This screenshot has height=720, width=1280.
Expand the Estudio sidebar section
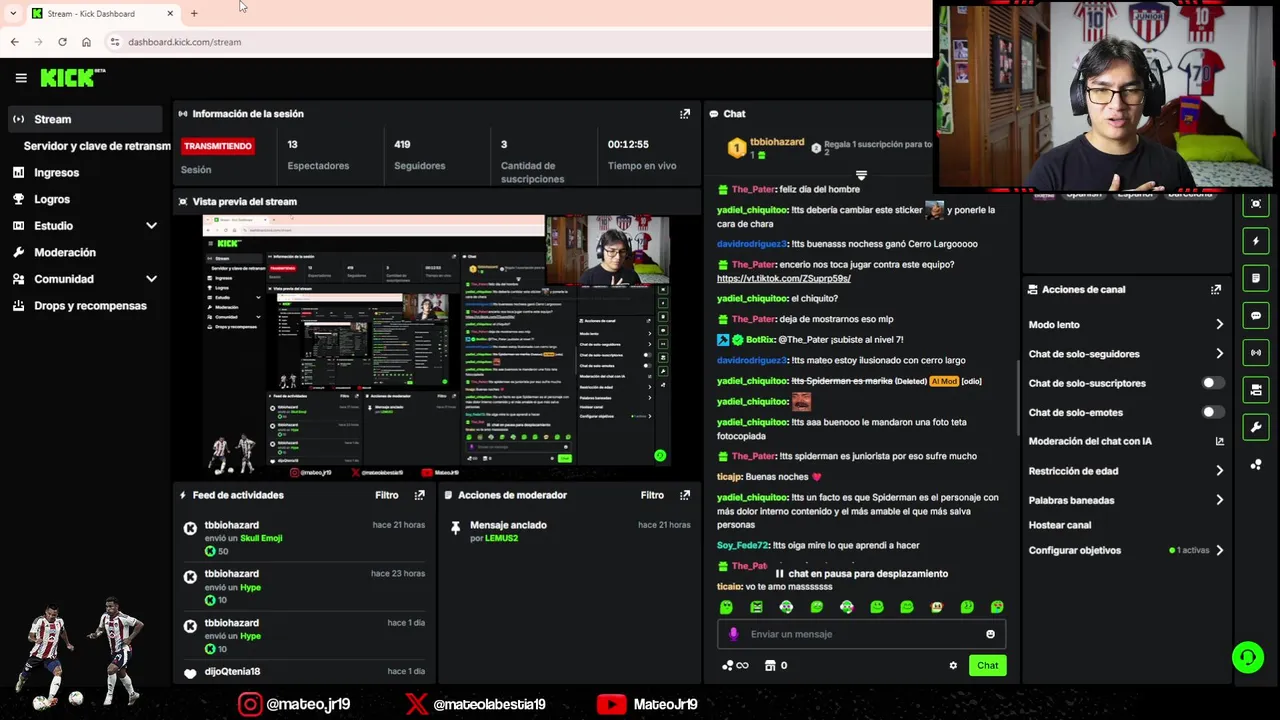pos(151,226)
